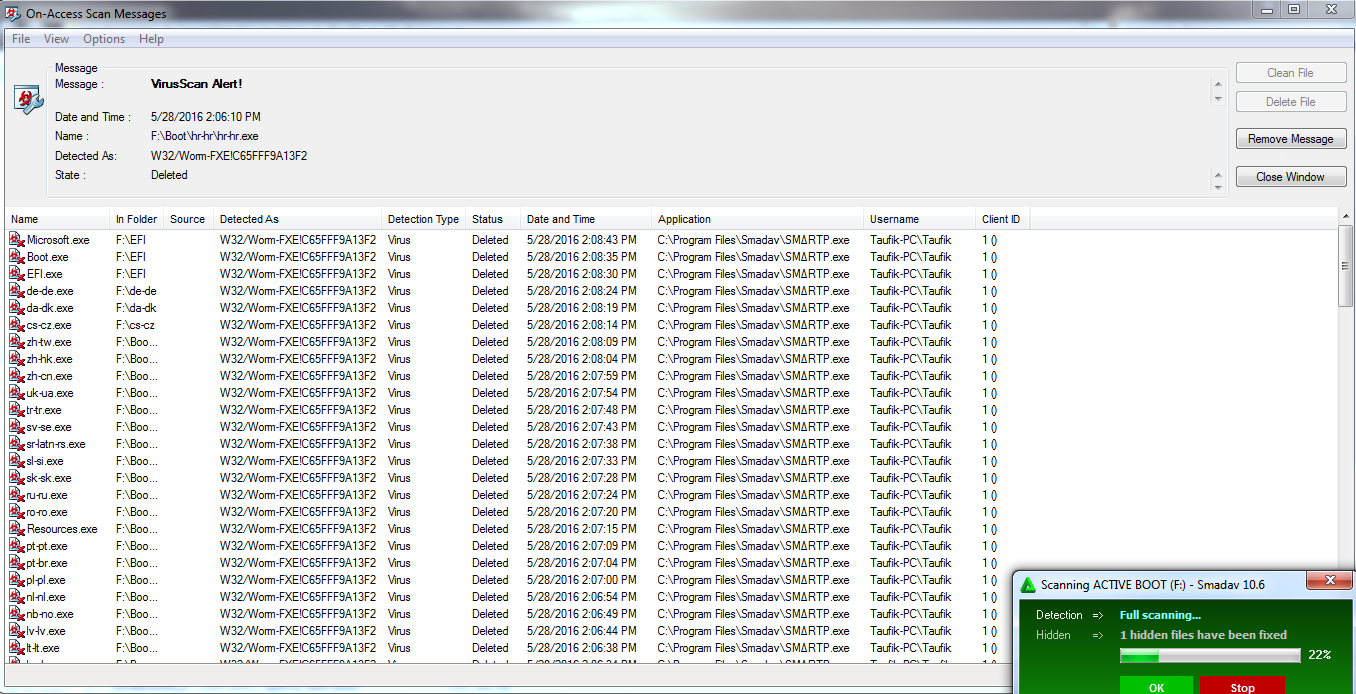This screenshot has width=1356, height=694.
Task: Sort the list by the Name column
Action: tap(57, 218)
